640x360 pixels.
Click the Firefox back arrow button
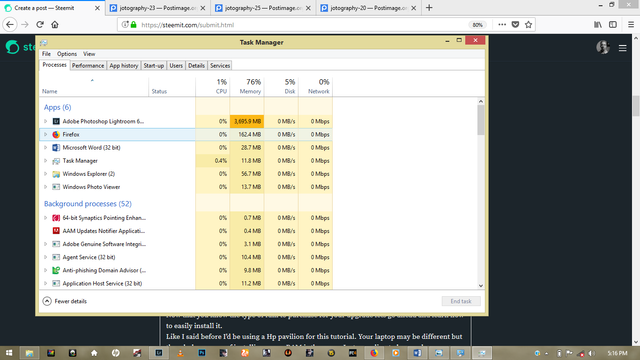pos(10,25)
